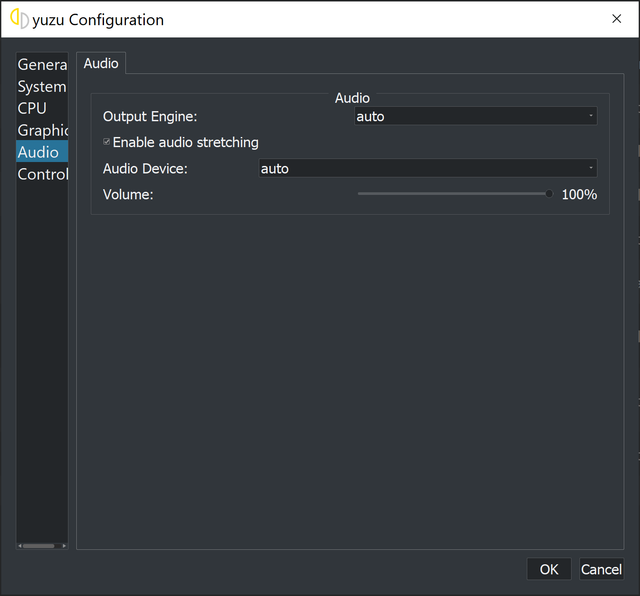640x596 pixels.
Task: Click the Volume label
Action: (x=128, y=195)
